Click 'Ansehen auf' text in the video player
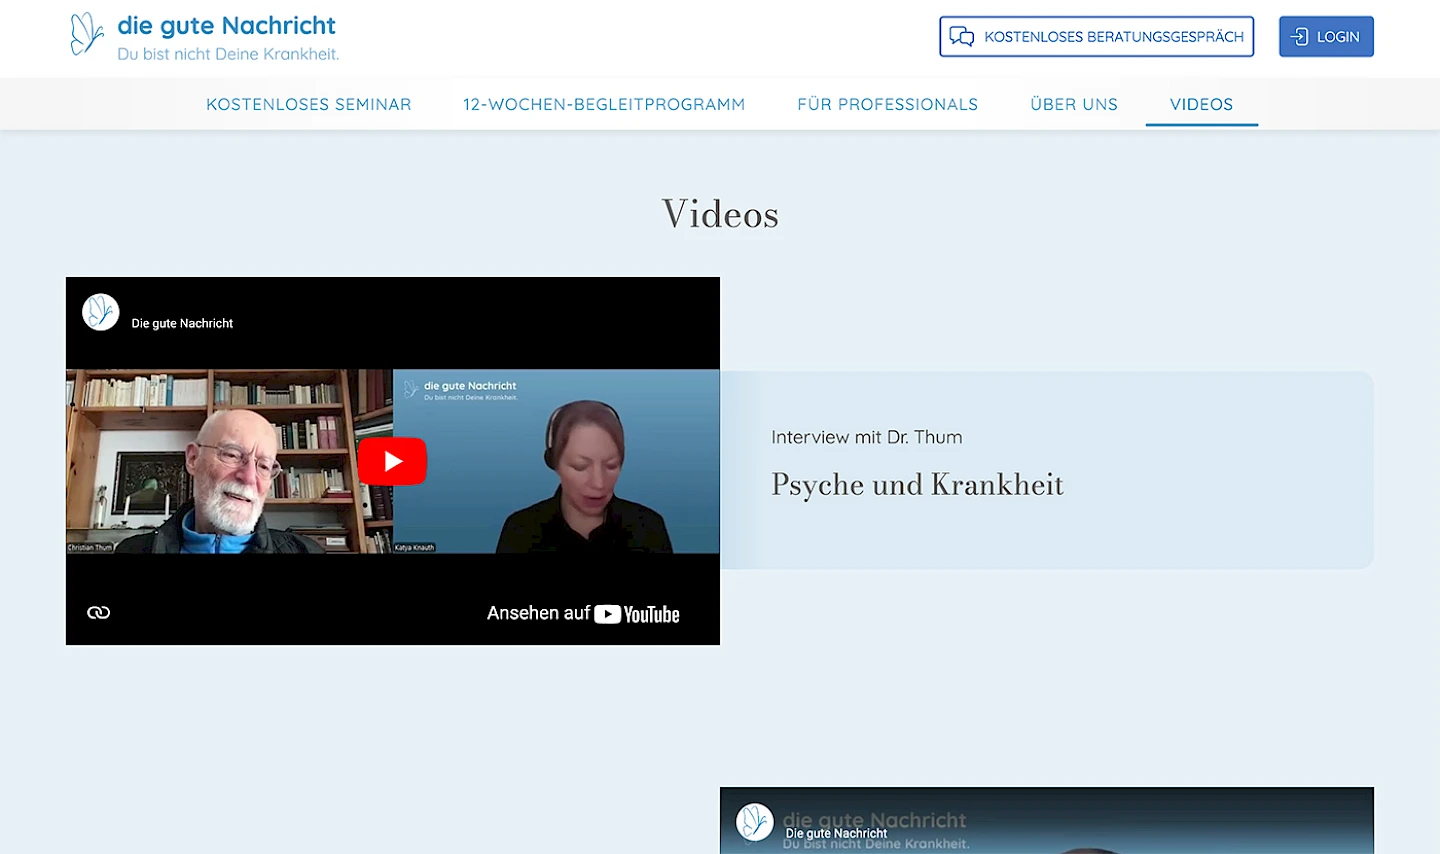This screenshot has width=1440, height=854. [x=538, y=613]
